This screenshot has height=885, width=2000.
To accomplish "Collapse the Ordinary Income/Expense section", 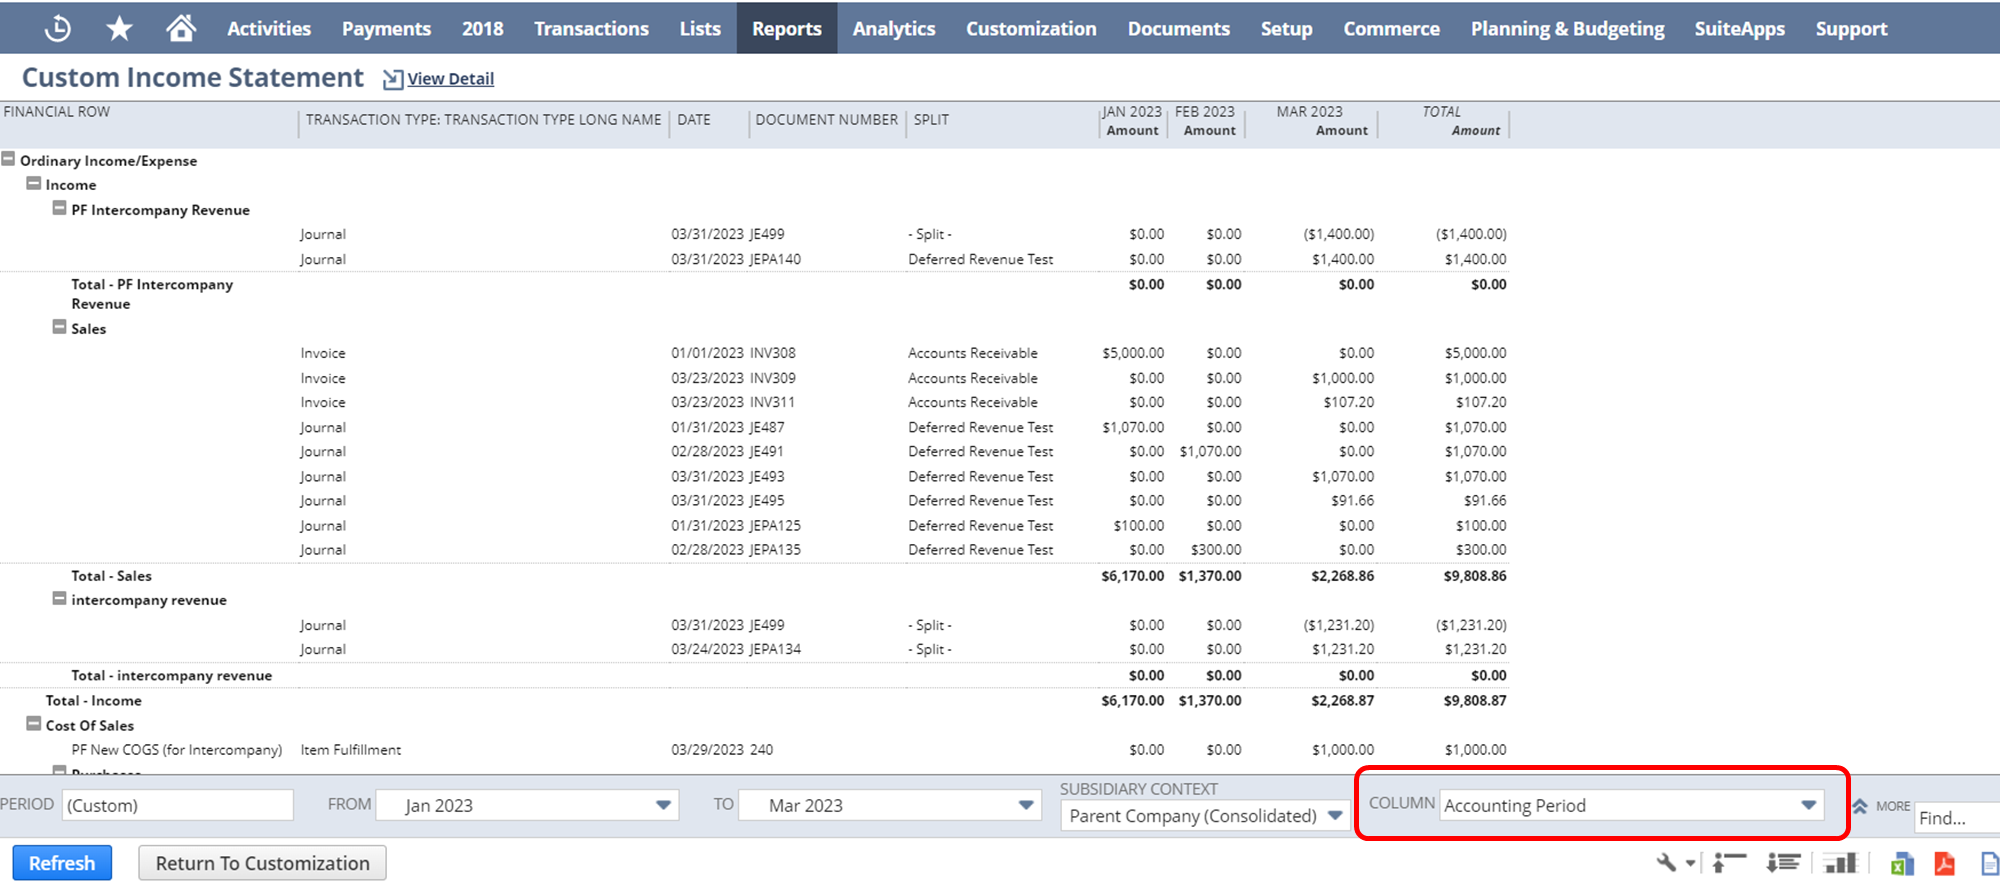I will pyautogui.click(x=8, y=159).
